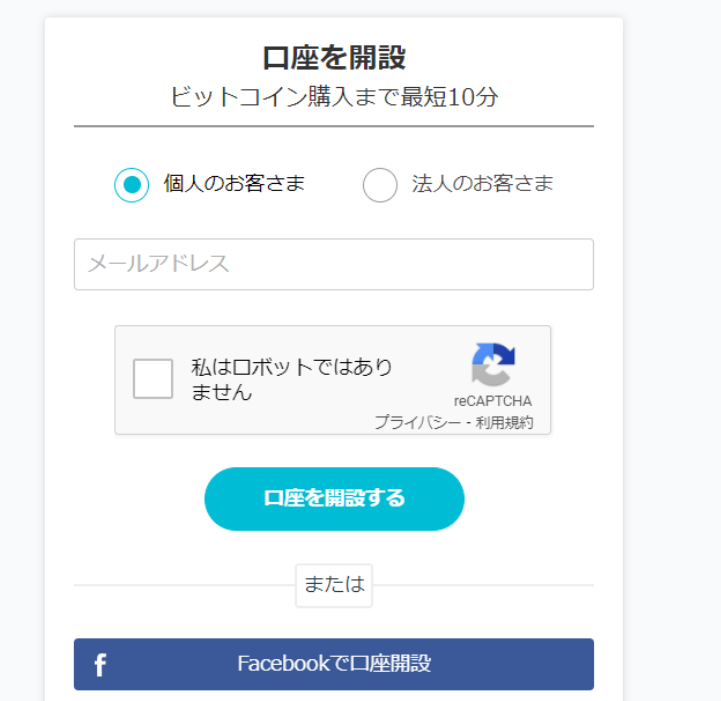Click the Facebook f icon
This screenshot has width=721, height=701.
(100, 665)
